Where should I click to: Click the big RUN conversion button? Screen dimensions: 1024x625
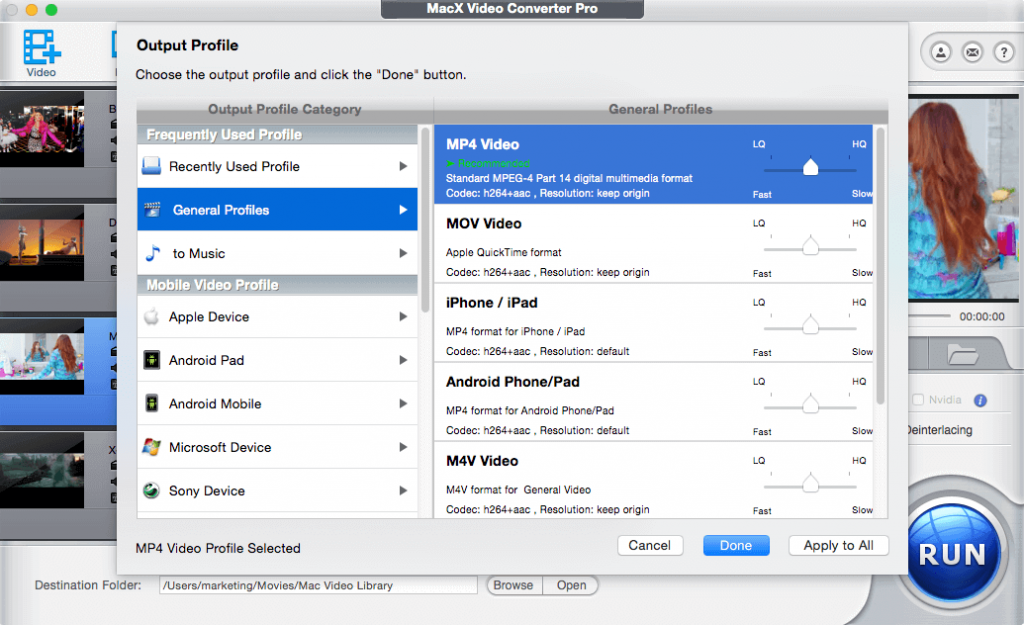(x=952, y=554)
